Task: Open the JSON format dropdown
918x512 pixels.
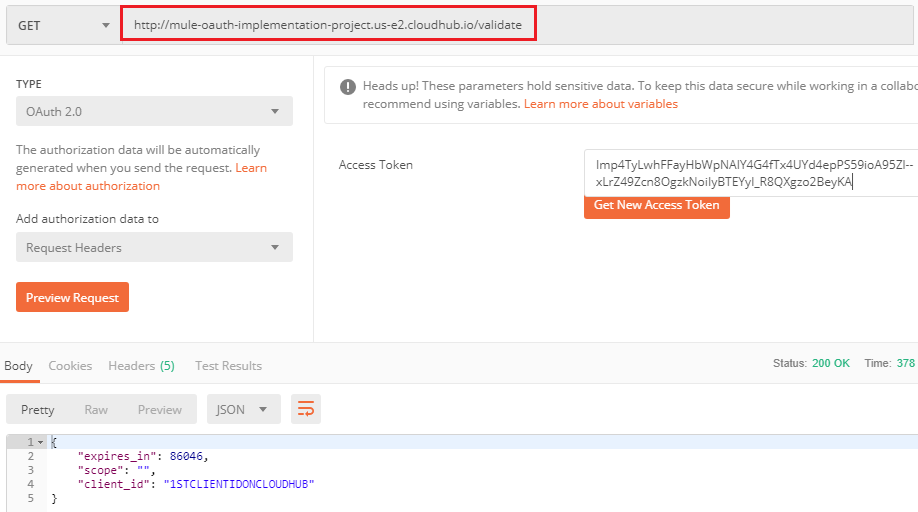Action: click(243, 409)
